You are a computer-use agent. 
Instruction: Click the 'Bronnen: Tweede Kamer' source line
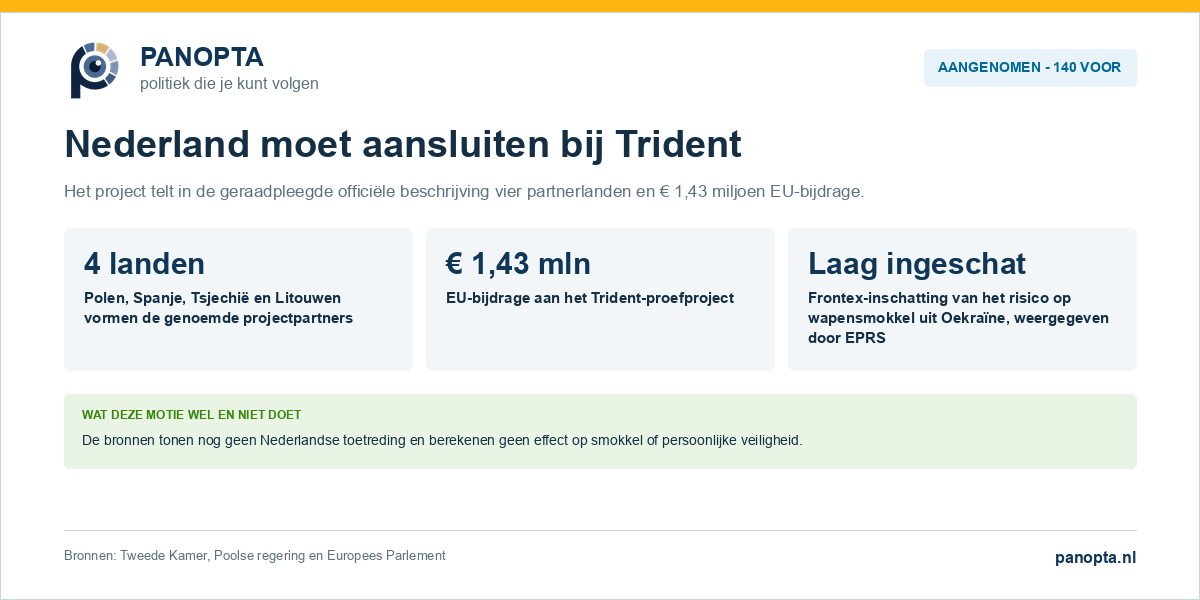pyautogui.click(x=255, y=556)
